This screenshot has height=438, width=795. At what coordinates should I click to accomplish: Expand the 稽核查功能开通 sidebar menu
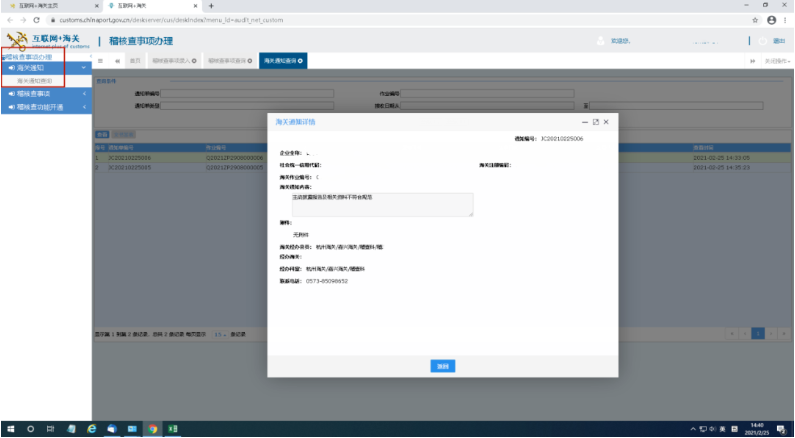(x=46, y=107)
